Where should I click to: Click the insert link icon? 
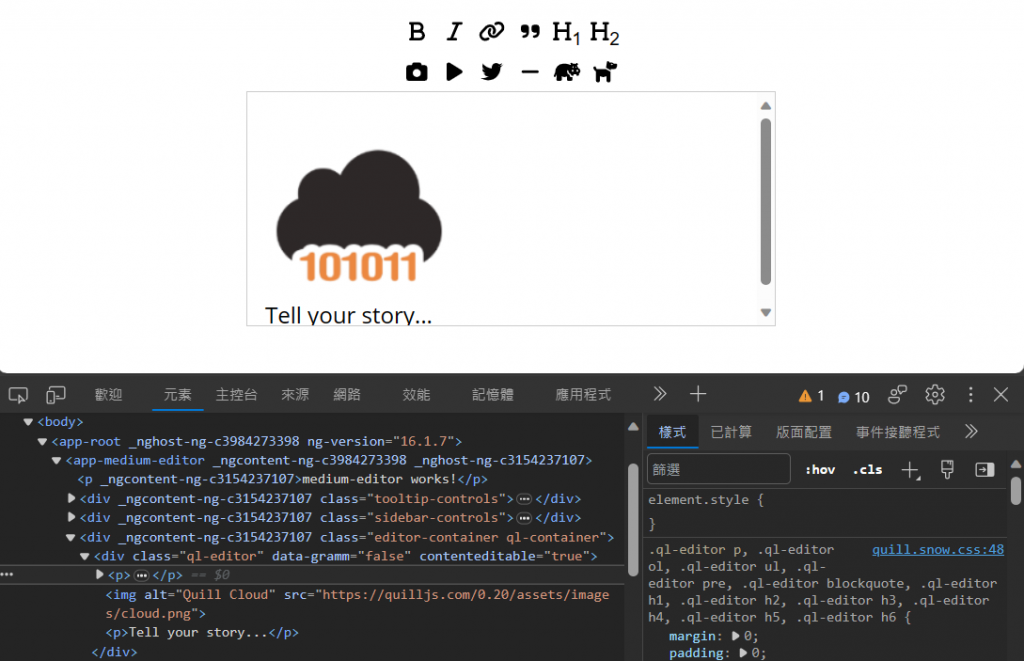[492, 32]
